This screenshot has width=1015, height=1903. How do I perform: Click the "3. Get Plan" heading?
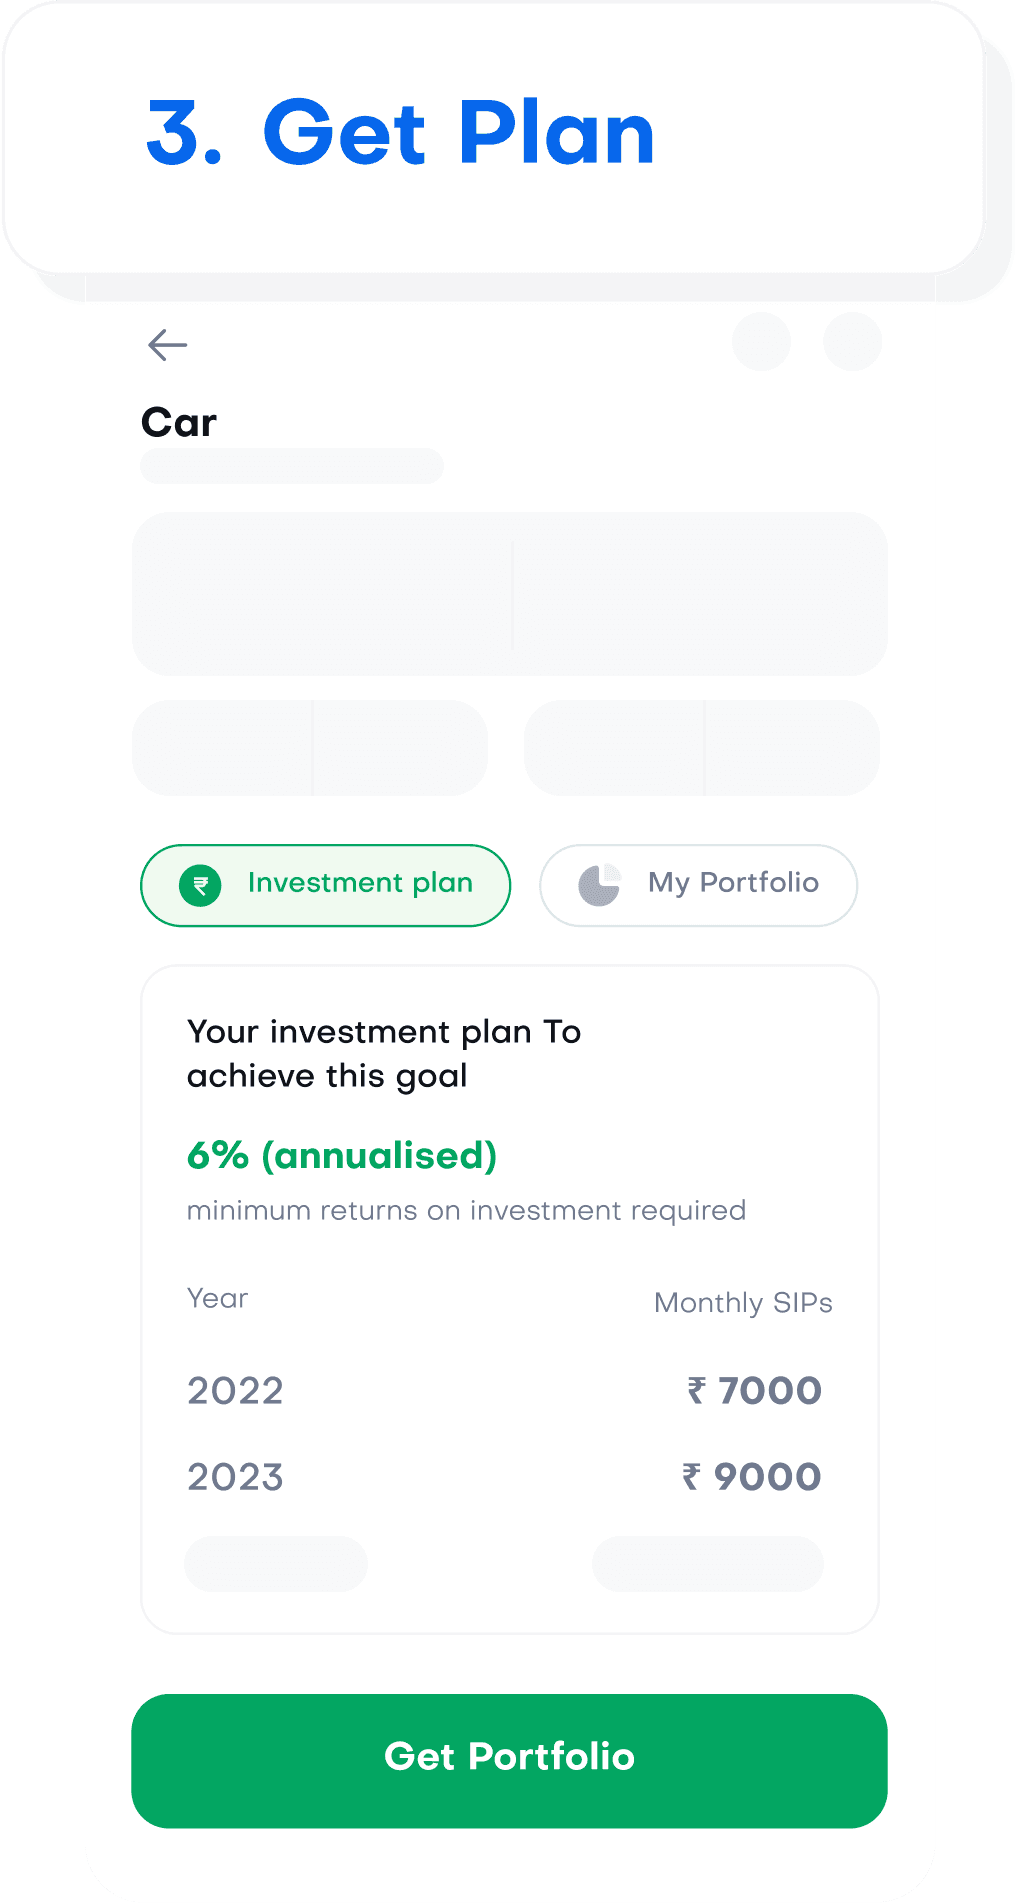pos(400,133)
